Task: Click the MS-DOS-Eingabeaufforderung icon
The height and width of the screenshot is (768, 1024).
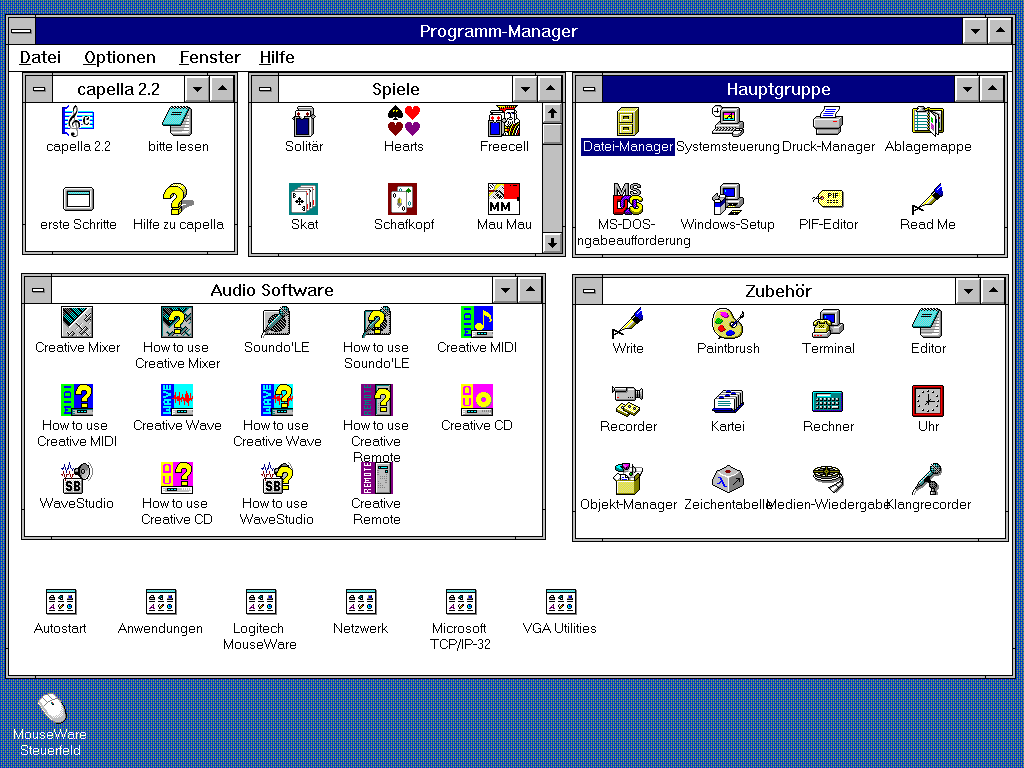Action: [628, 200]
